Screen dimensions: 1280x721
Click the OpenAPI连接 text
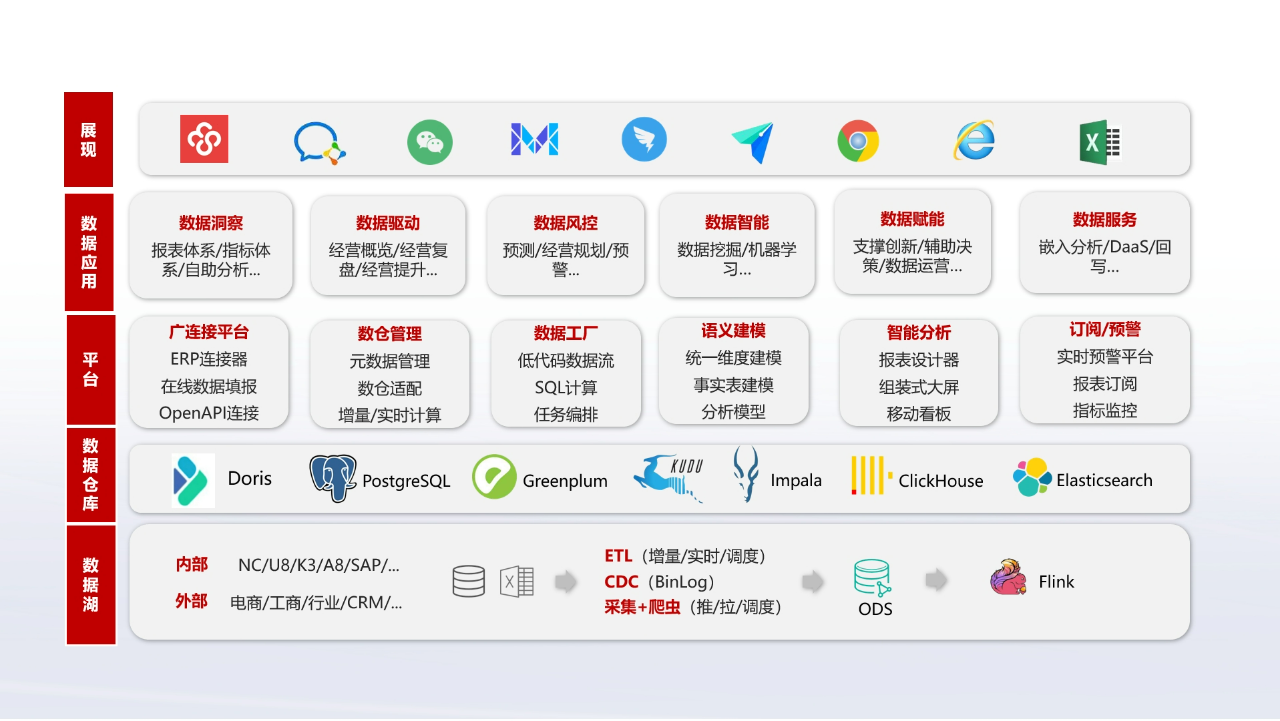(209, 413)
